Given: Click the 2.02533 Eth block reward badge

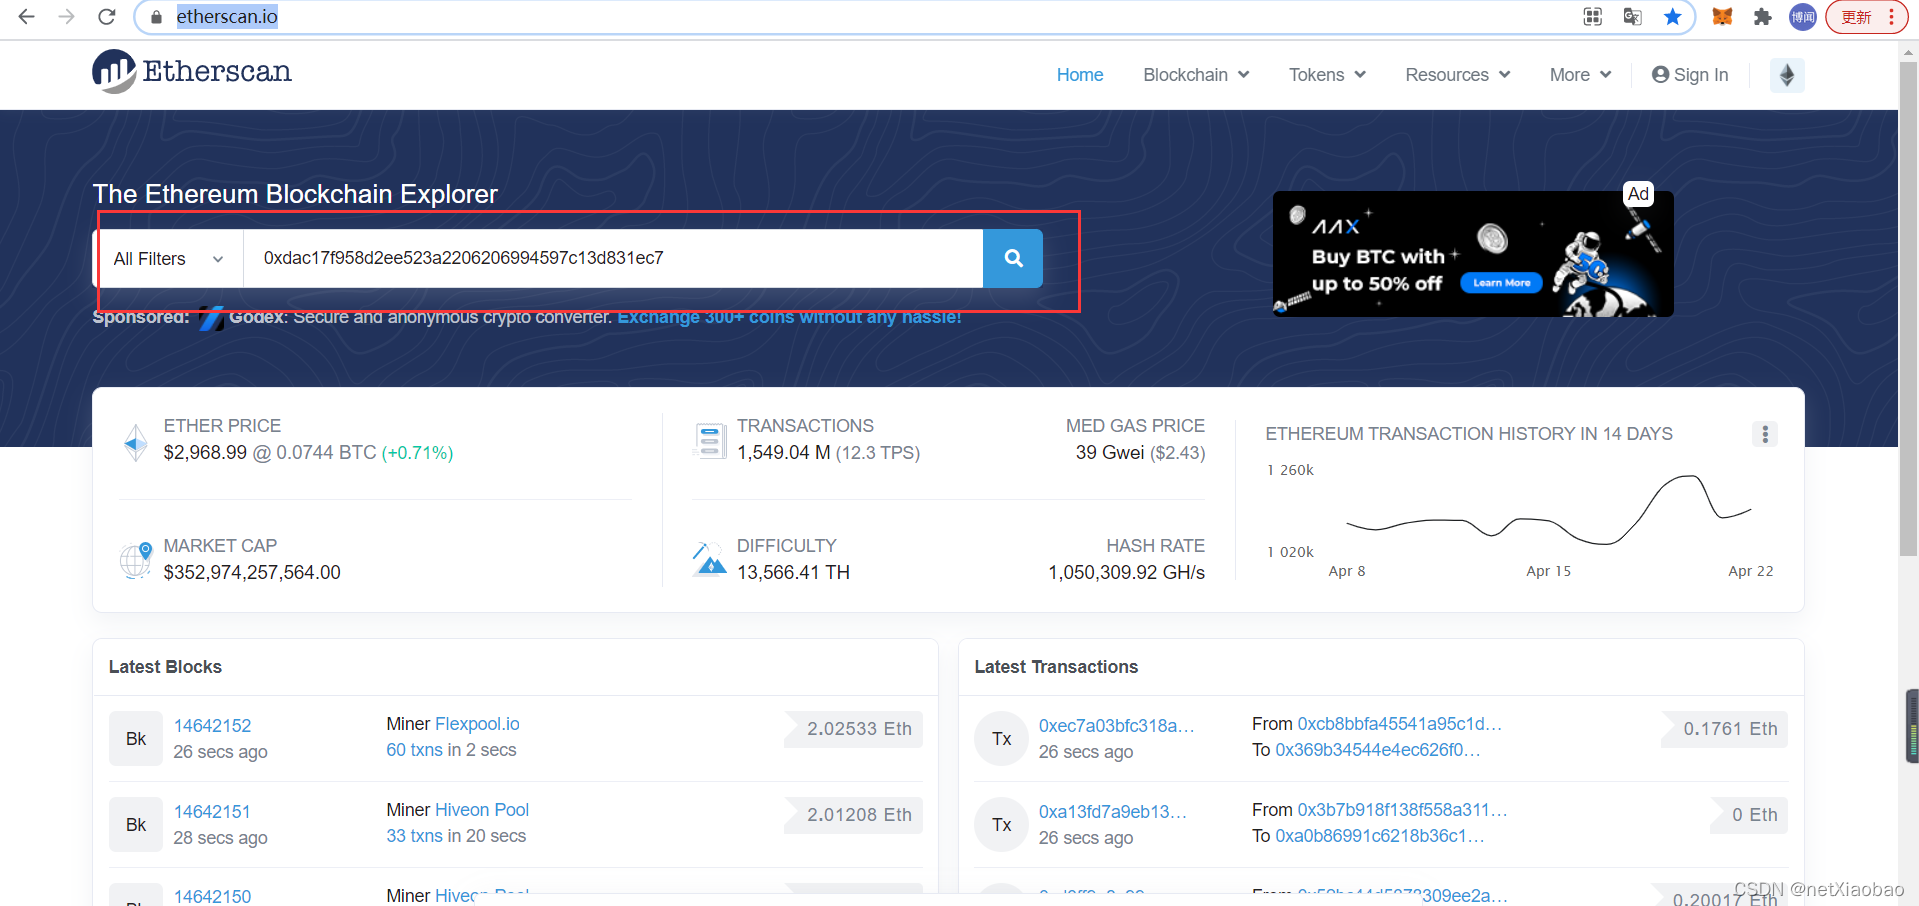Looking at the screenshot, I should pos(854,729).
